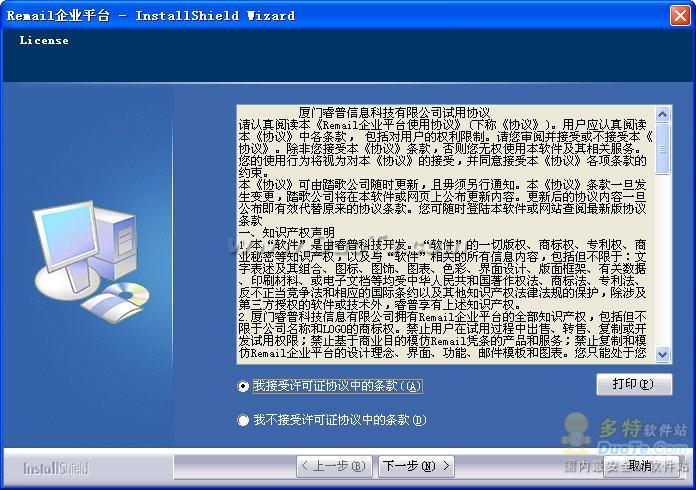Click the computer and CD installer graphic
Image resolution: width=696 pixels, height=490 pixels.
click(x=91, y=261)
